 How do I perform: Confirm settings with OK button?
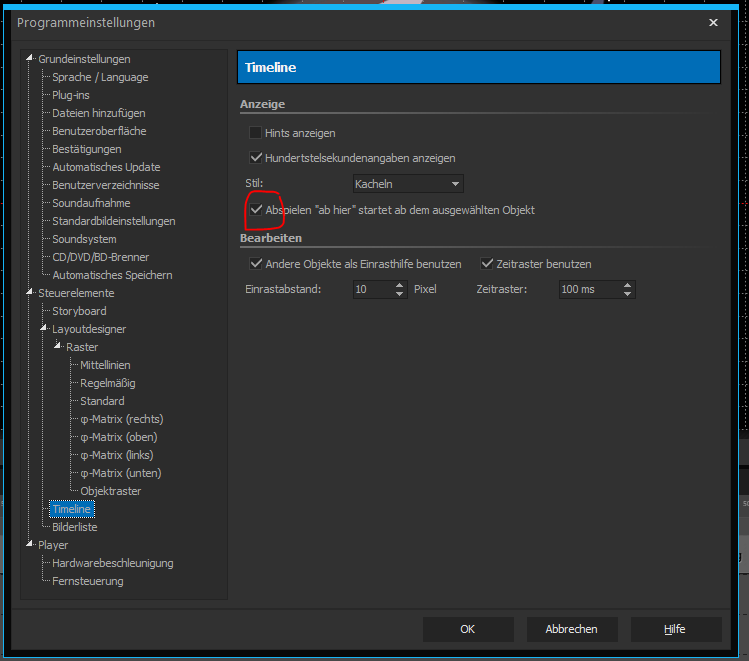(x=467, y=629)
